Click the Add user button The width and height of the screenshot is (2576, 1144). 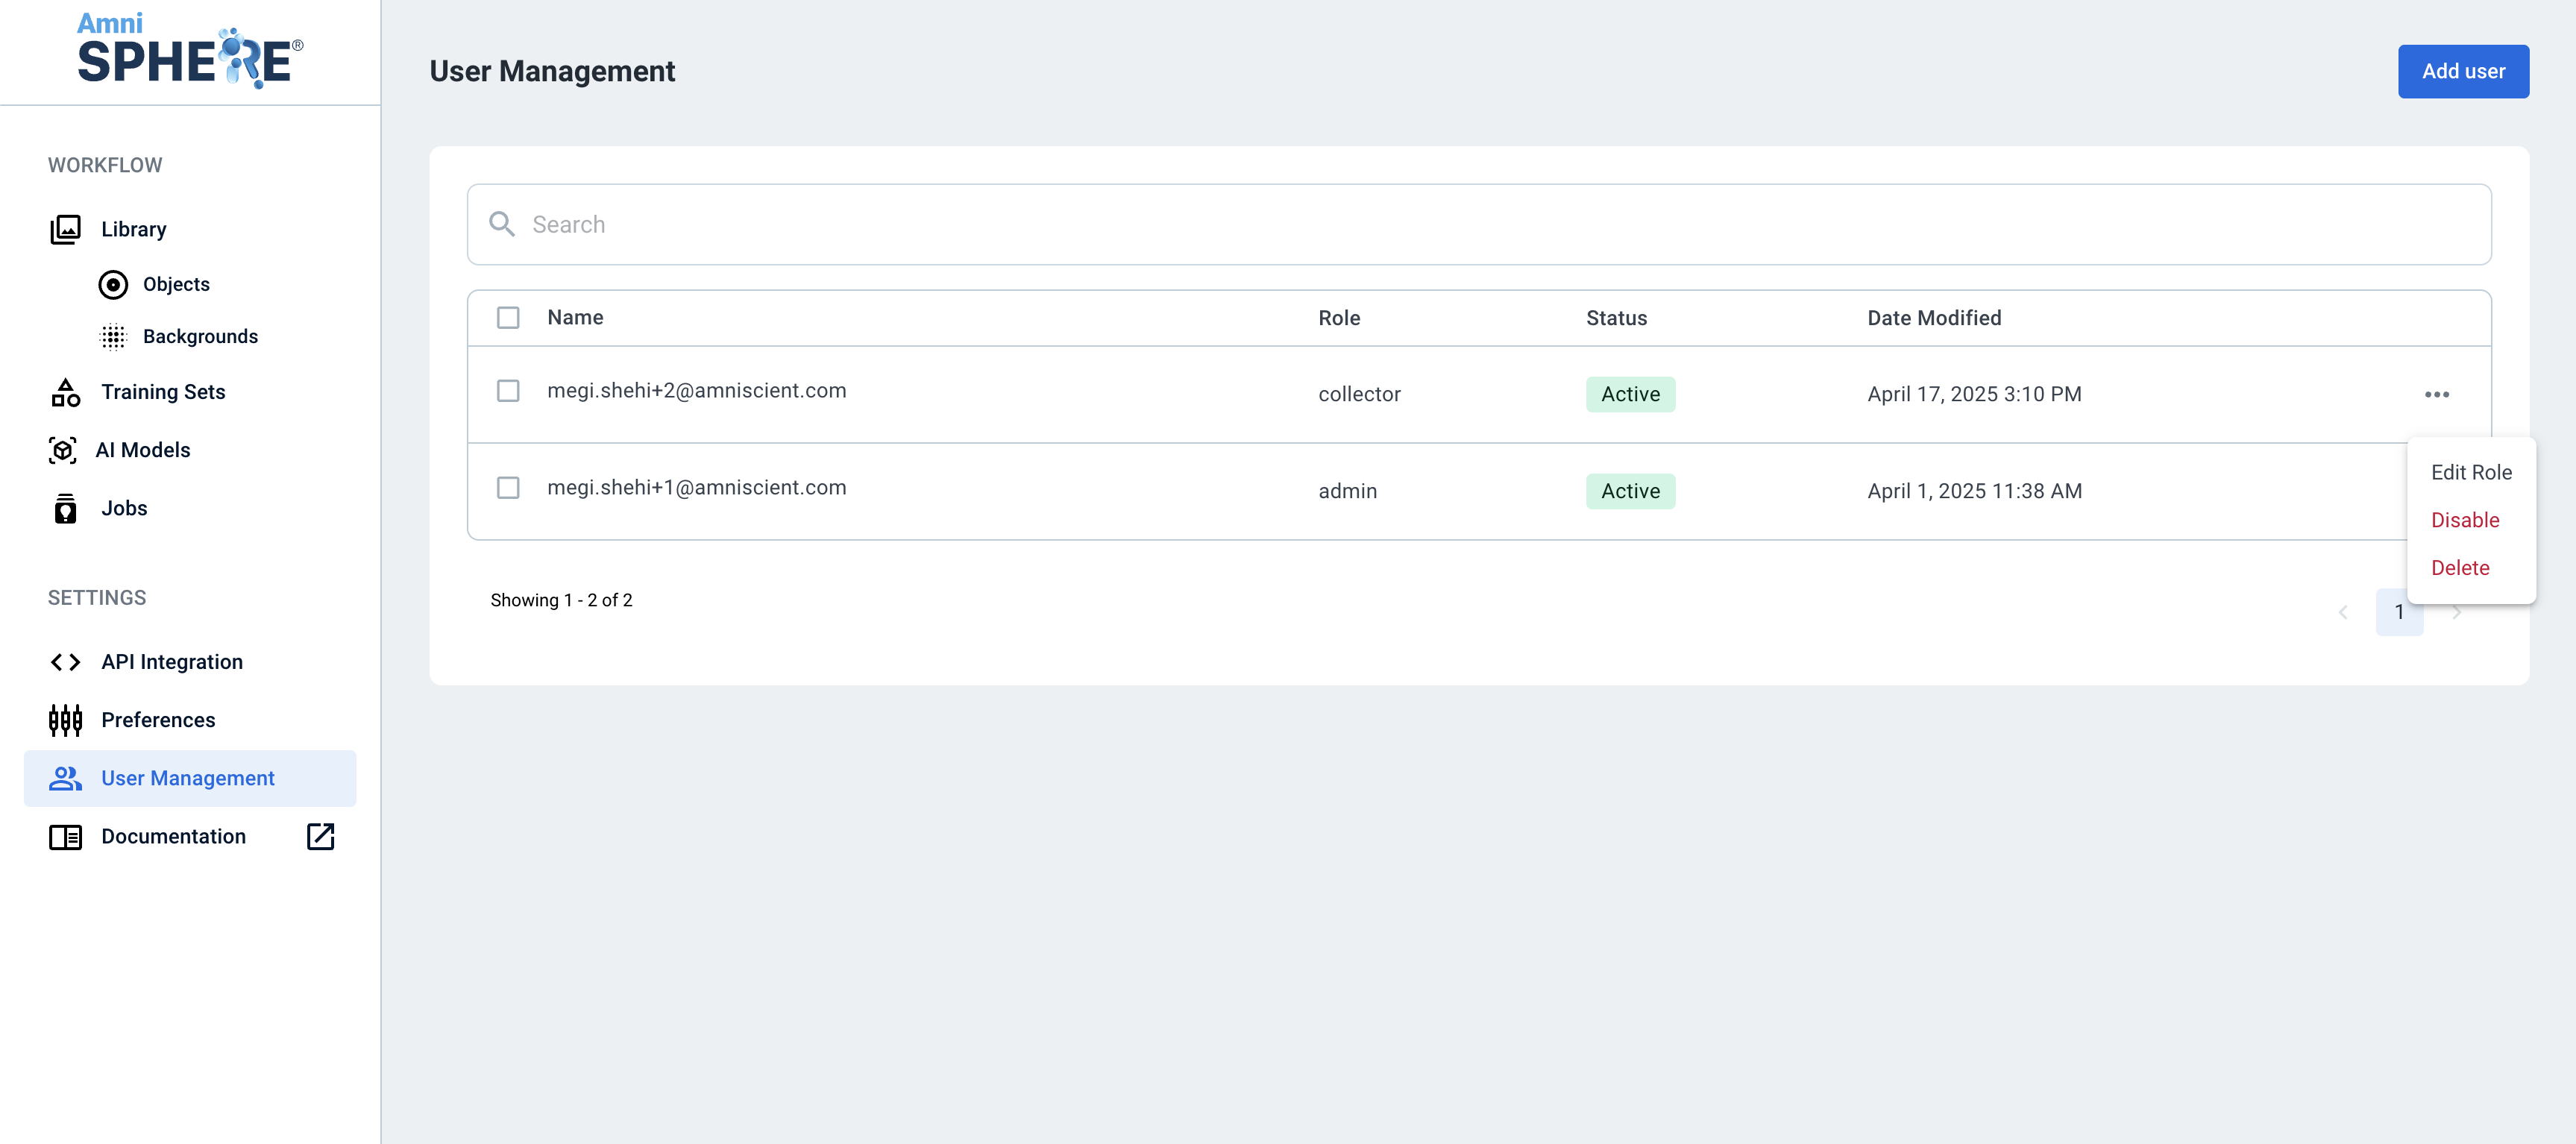[2463, 71]
